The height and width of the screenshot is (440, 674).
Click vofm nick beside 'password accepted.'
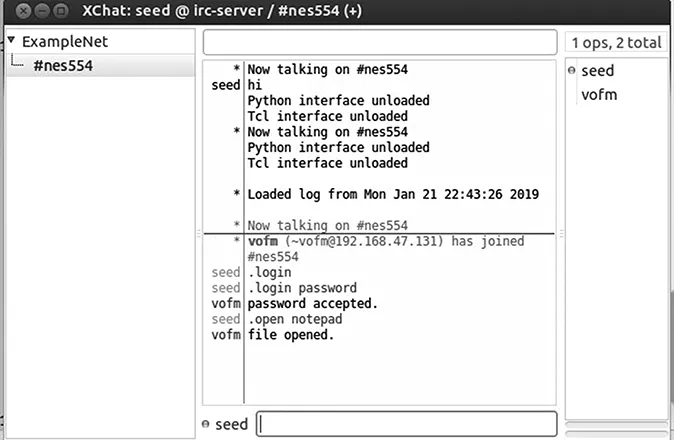pyautogui.click(x=226, y=303)
